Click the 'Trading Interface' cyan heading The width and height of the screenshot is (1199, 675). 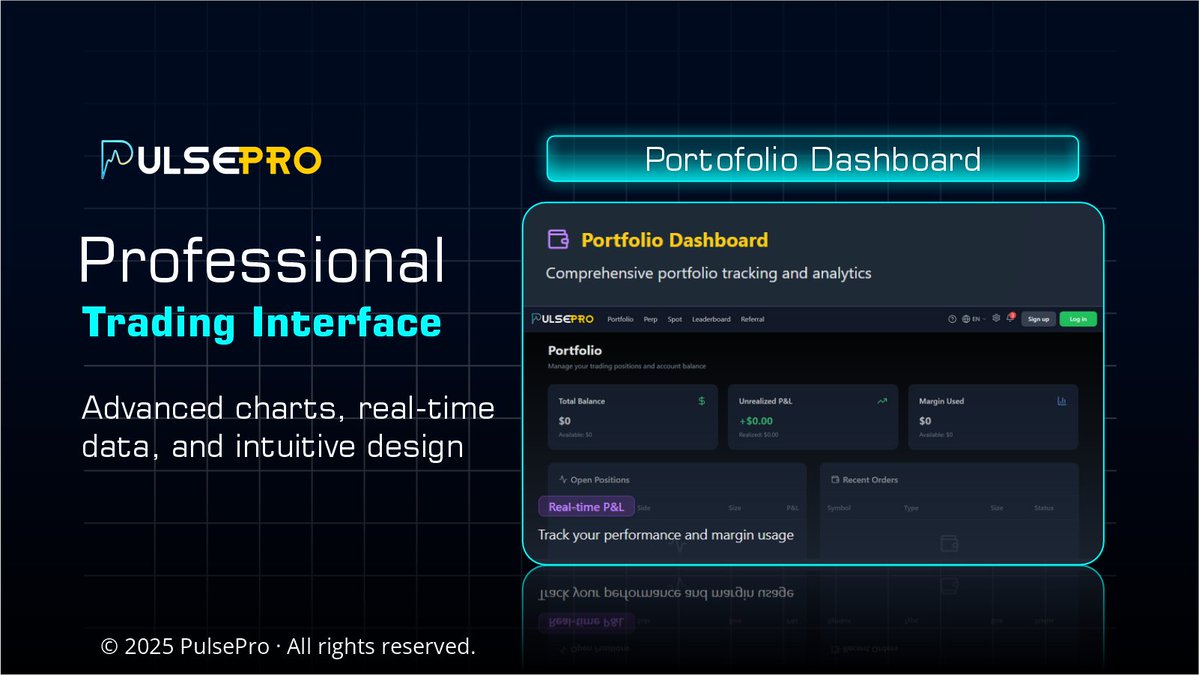(x=262, y=323)
